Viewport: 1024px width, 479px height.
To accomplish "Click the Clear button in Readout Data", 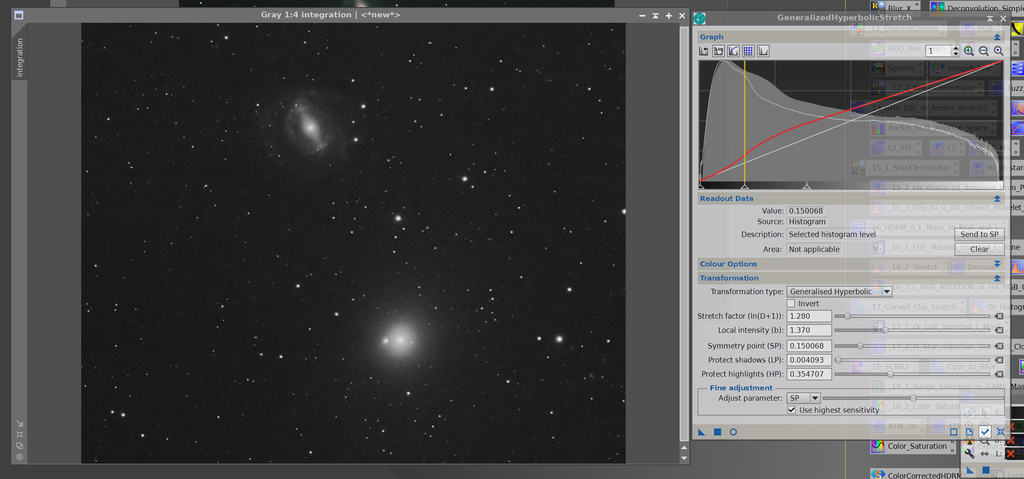I will tap(979, 249).
